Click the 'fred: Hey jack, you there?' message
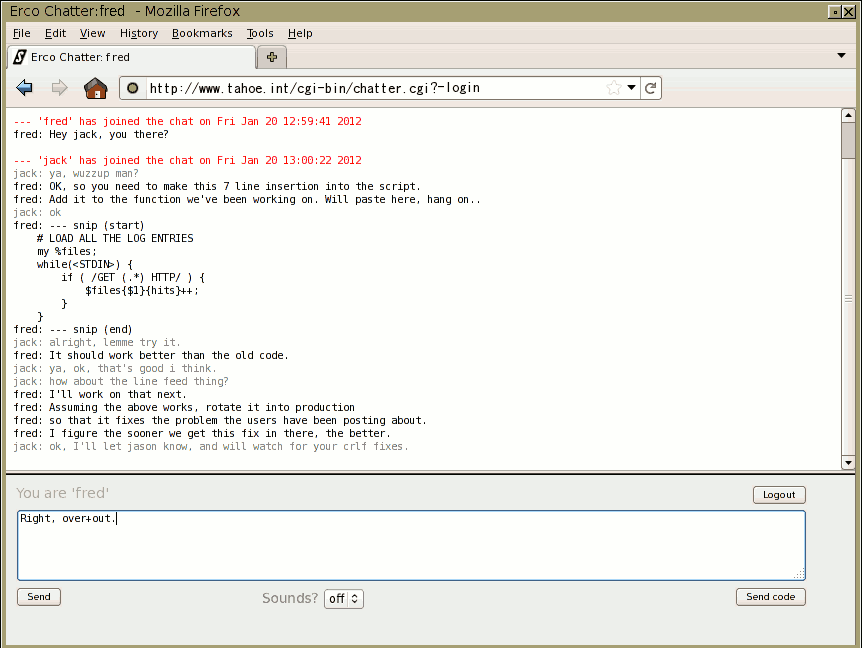 point(91,134)
